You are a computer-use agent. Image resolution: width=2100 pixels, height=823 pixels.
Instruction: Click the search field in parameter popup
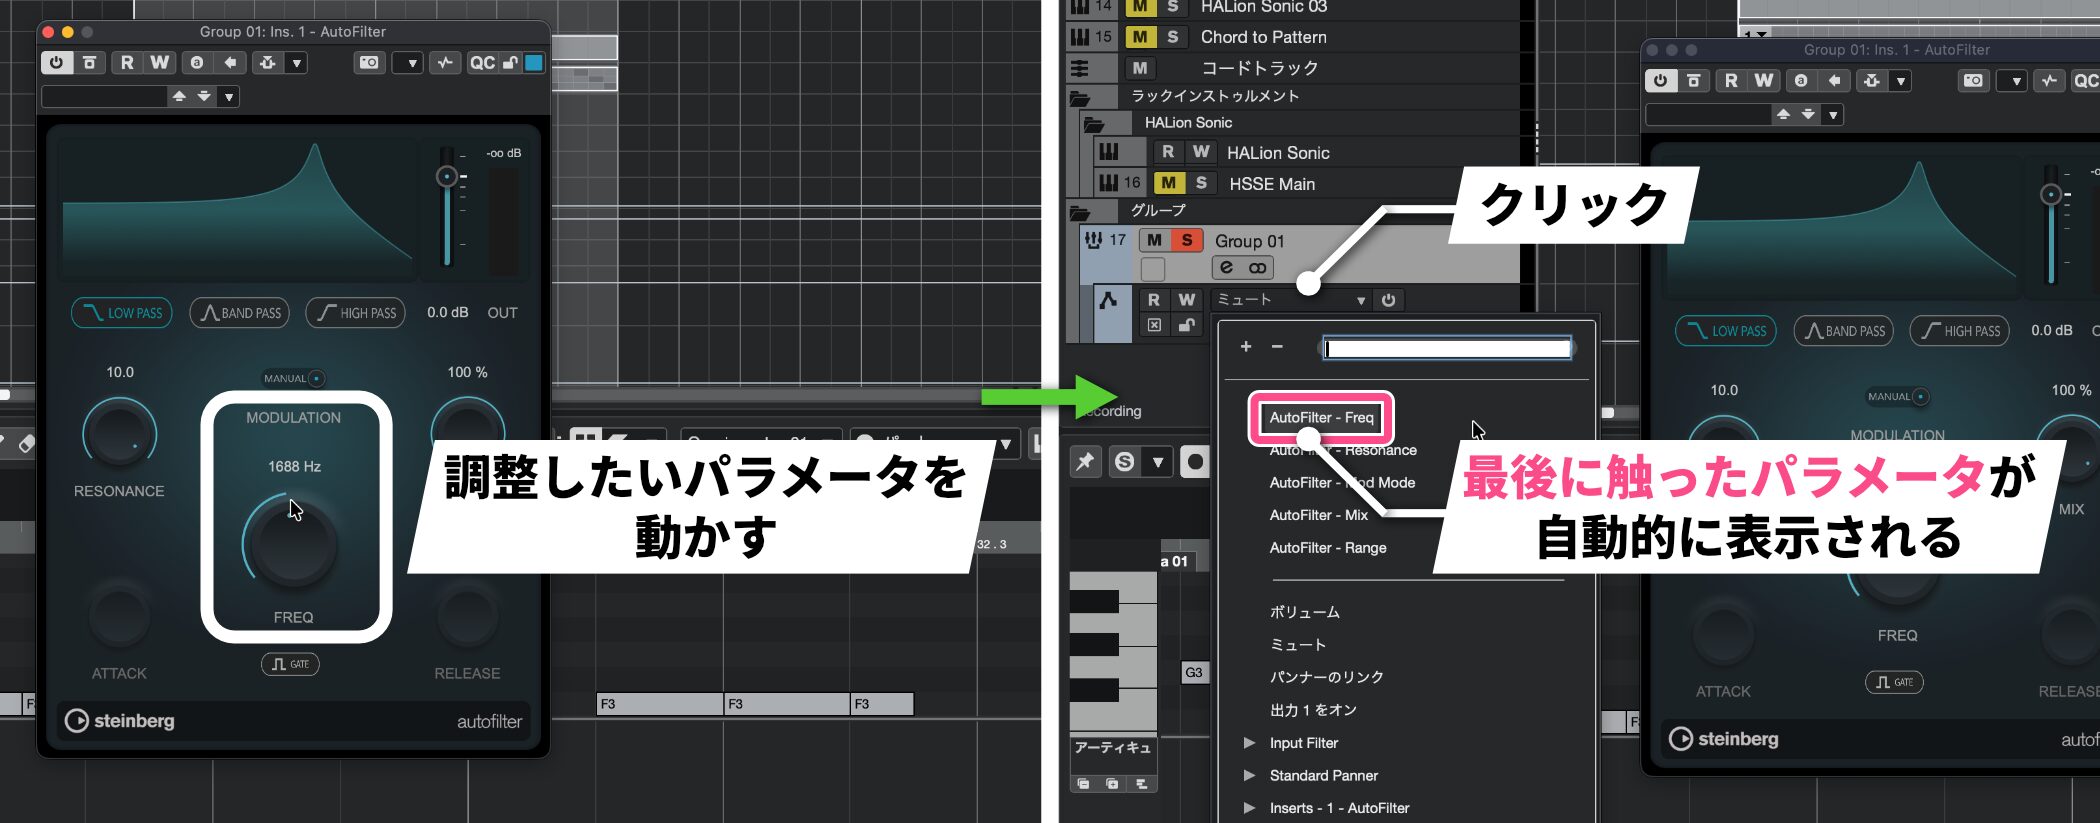pyautogui.click(x=1447, y=348)
